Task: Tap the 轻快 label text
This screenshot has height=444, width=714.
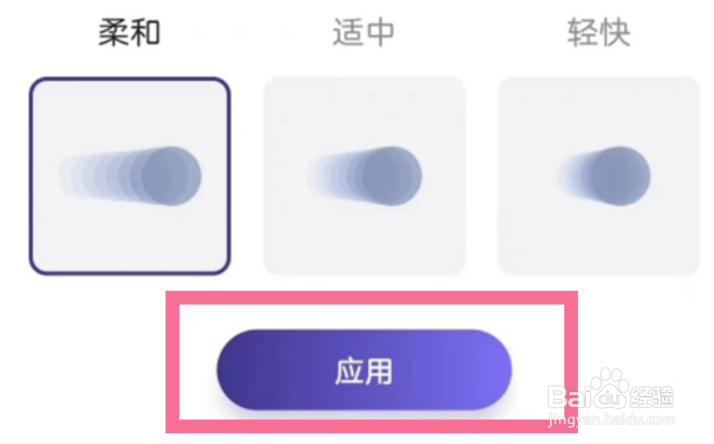Action: pyautogui.click(x=599, y=32)
